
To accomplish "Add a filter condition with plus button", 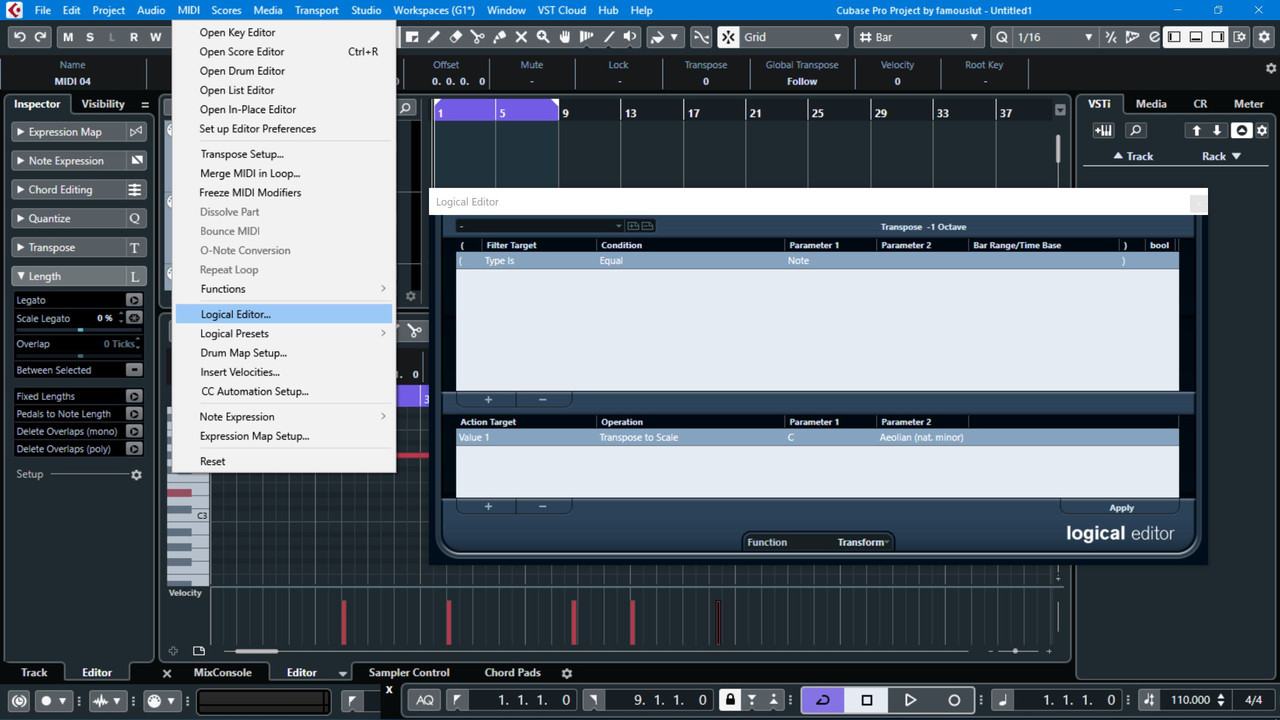I will [x=488, y=400].
